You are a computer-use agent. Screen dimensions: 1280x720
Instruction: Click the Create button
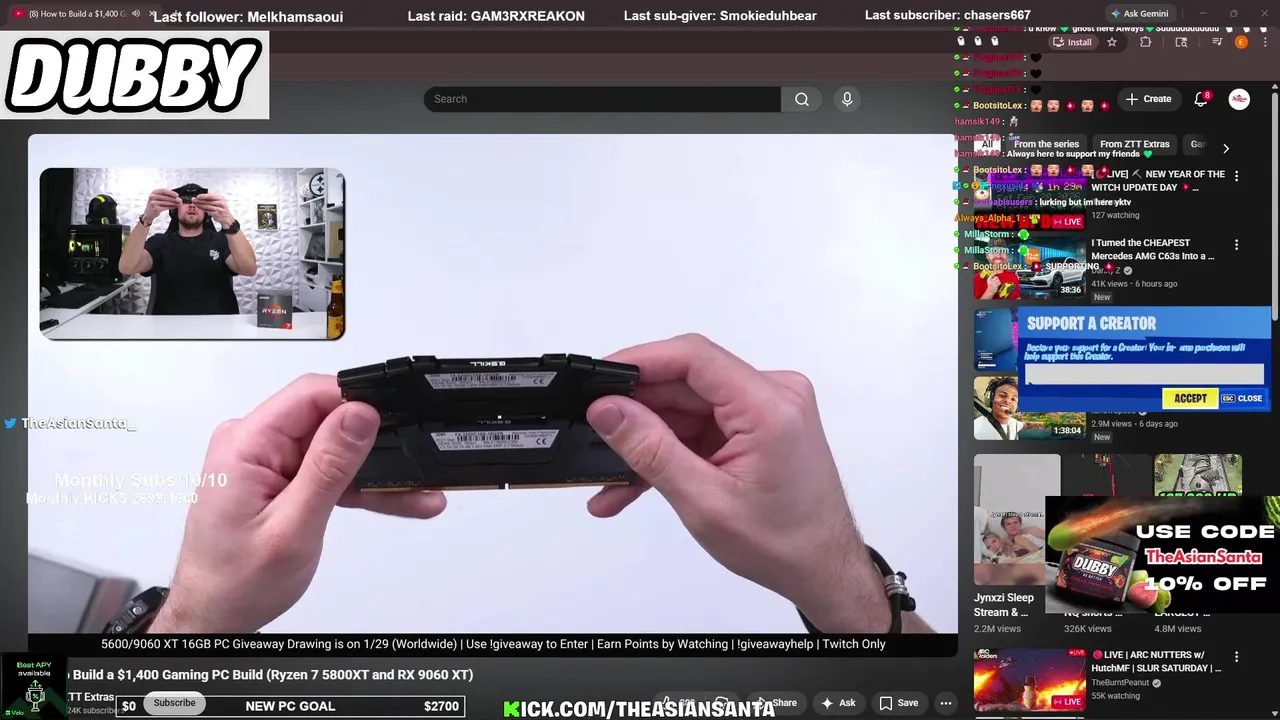click(x=1148, y=99)
